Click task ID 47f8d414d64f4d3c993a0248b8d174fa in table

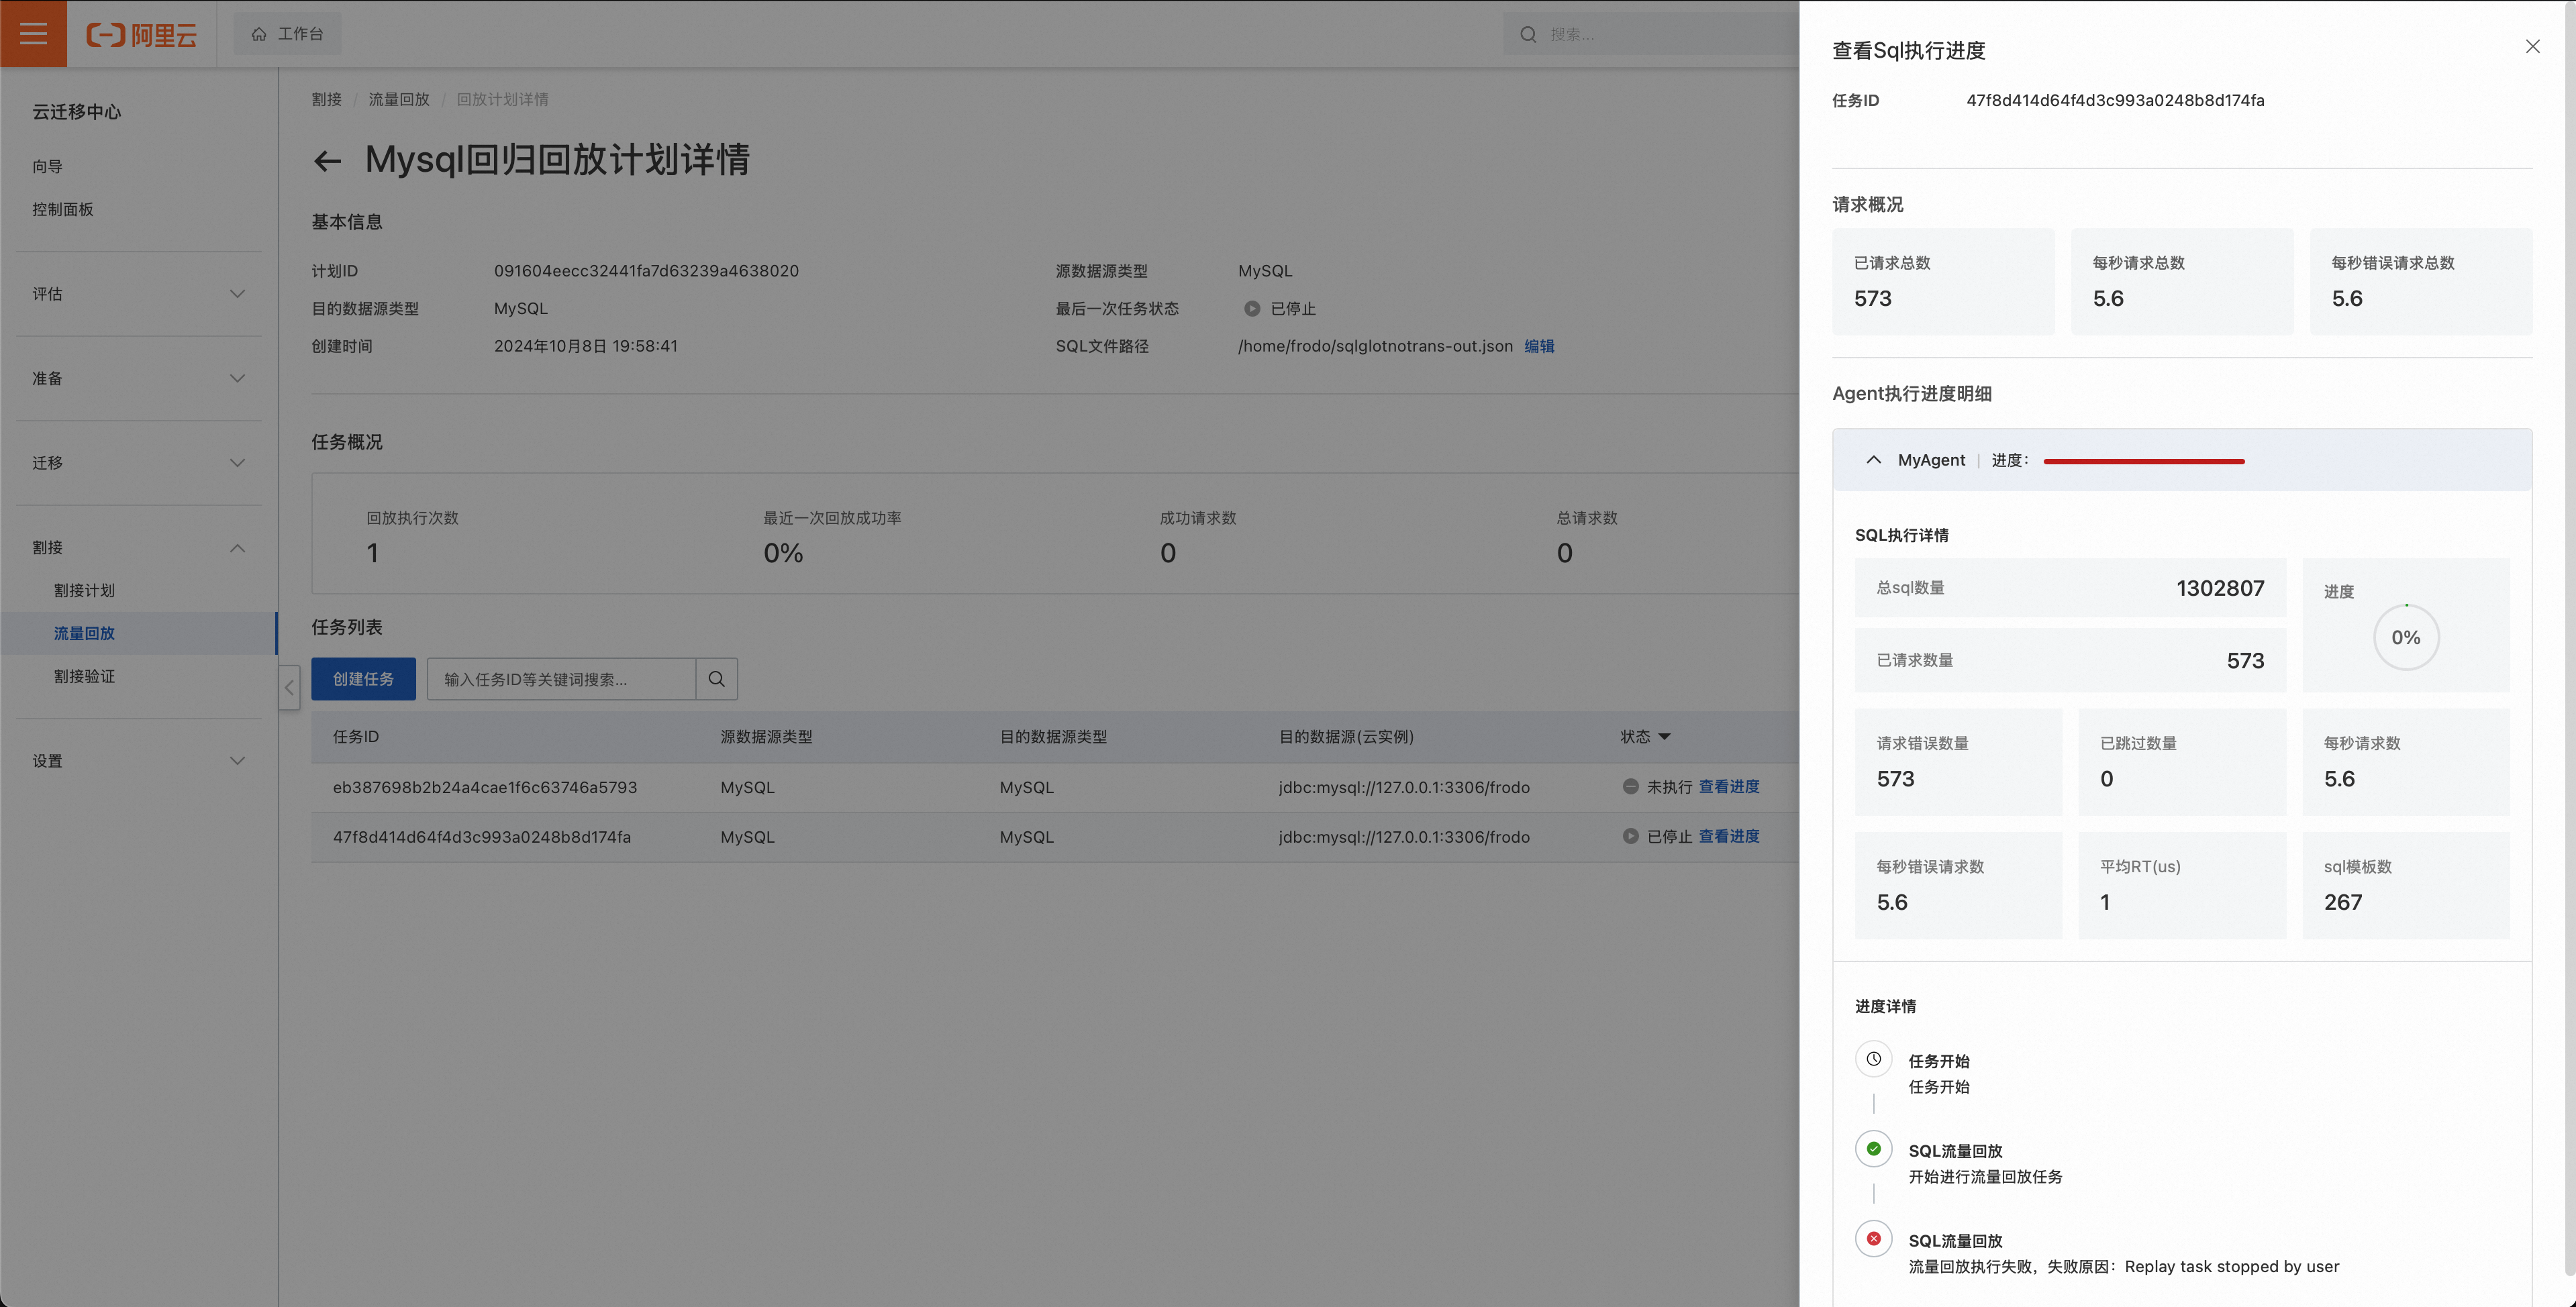[482, 837]
